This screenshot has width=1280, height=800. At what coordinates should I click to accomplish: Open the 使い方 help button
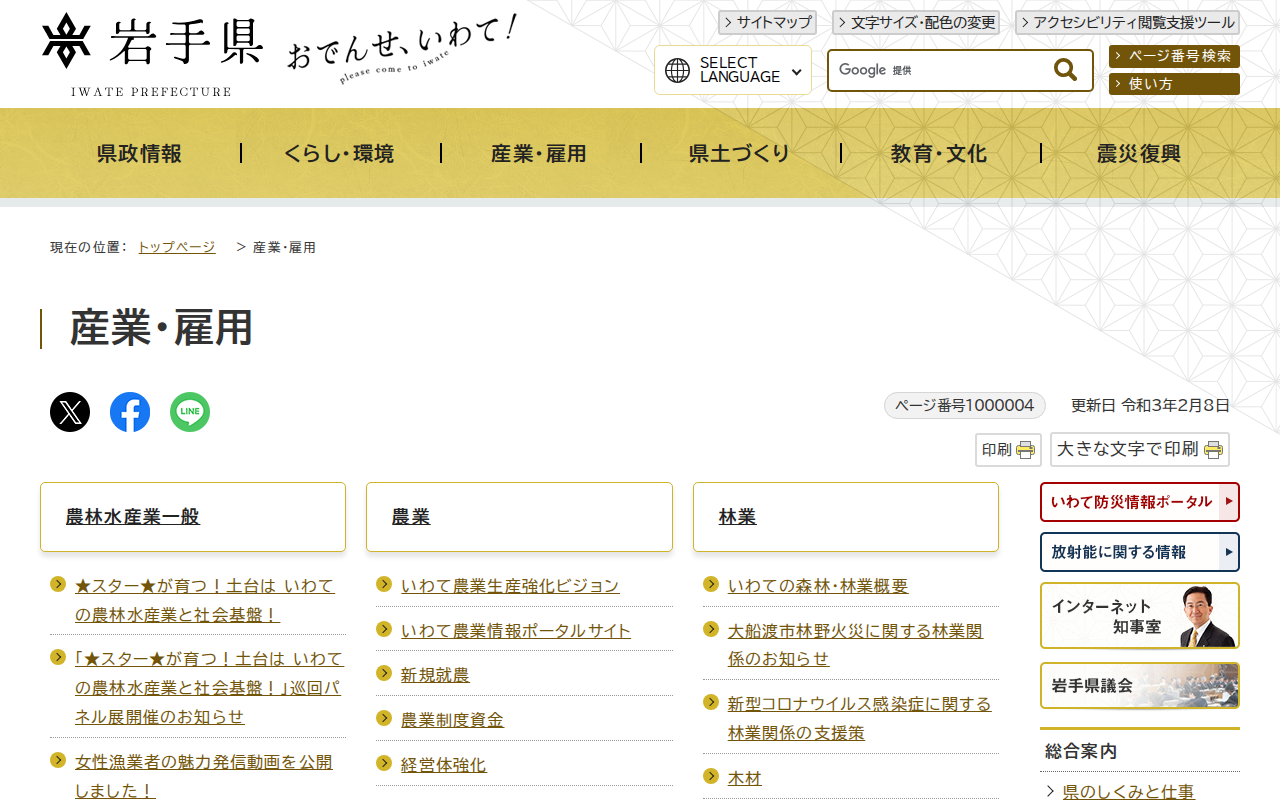1174,84
